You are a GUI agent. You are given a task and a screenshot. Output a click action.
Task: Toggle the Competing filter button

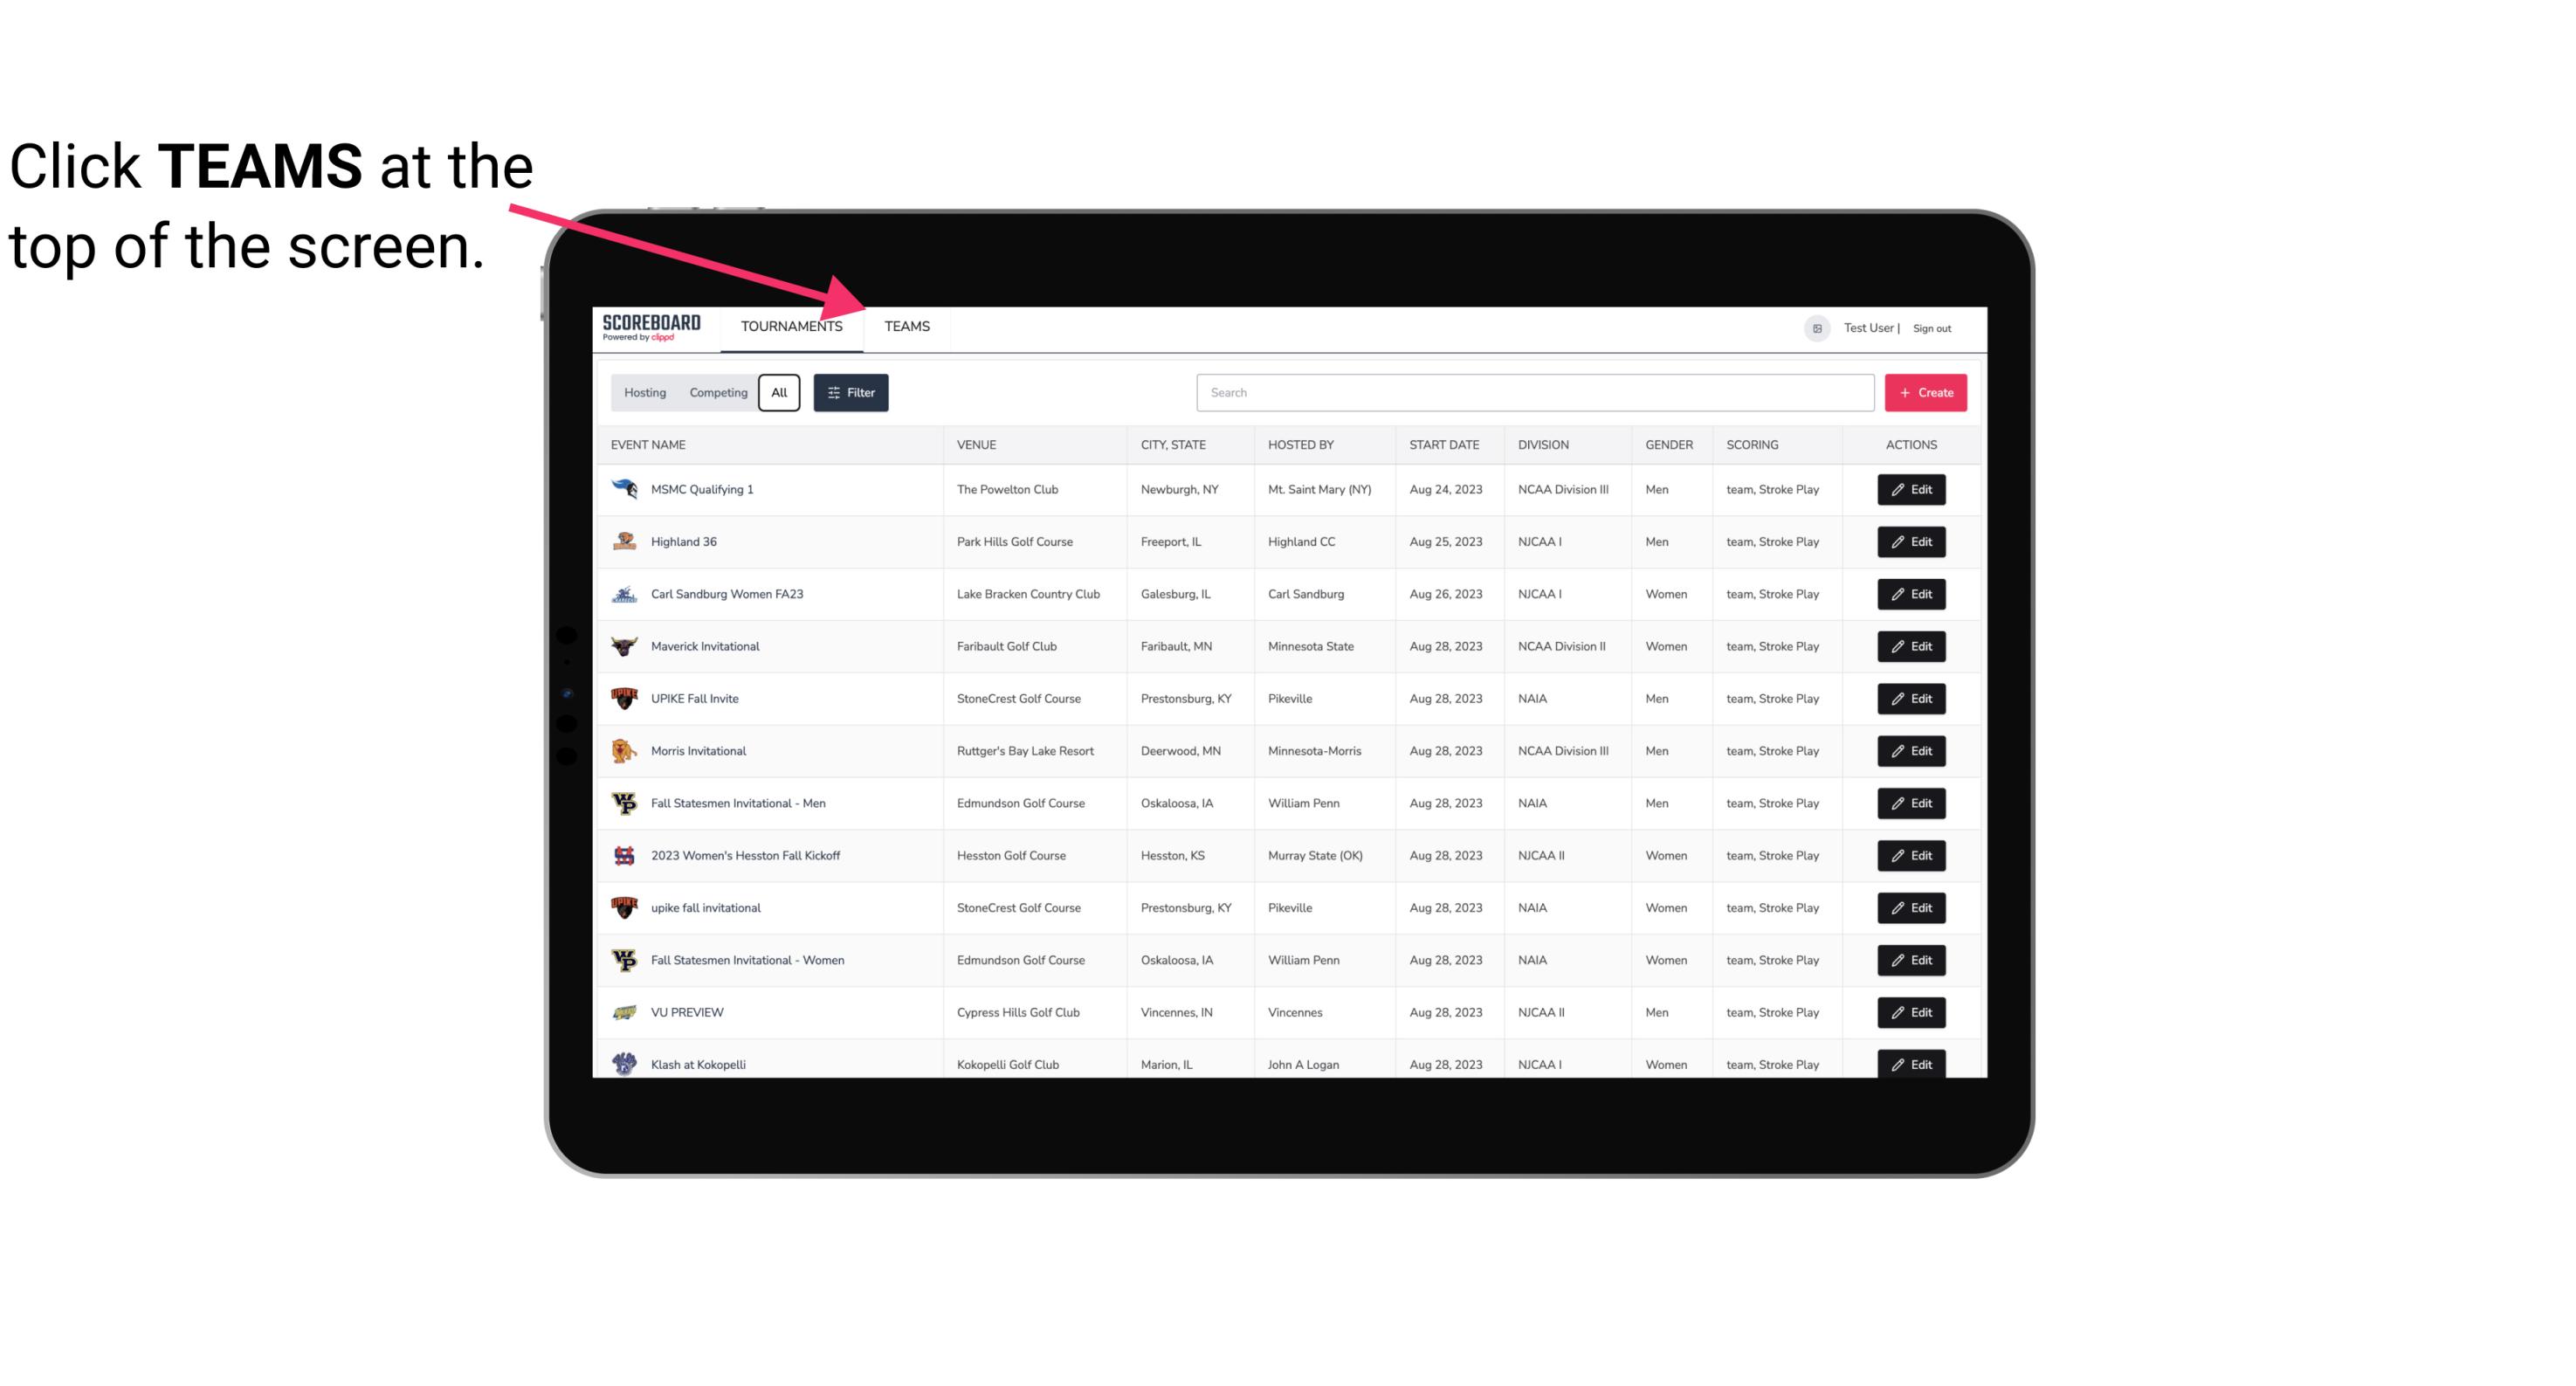click(x=715, y=393)
